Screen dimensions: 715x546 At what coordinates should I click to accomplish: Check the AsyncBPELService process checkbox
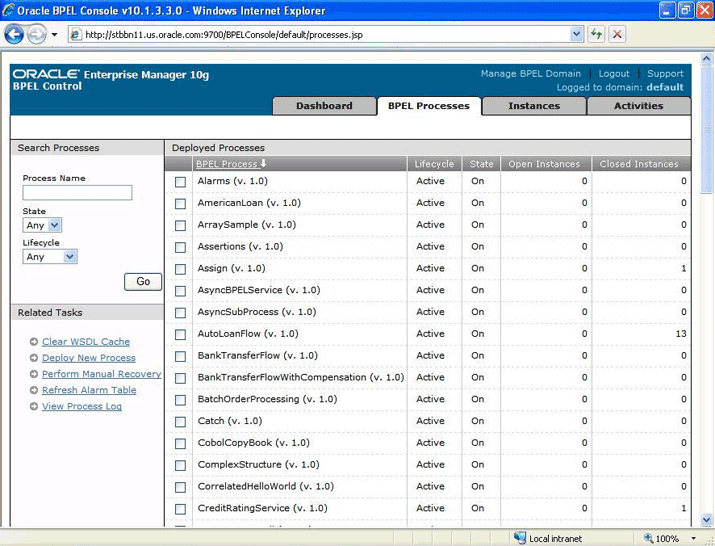pyautogui.click(x=181, y=291)
